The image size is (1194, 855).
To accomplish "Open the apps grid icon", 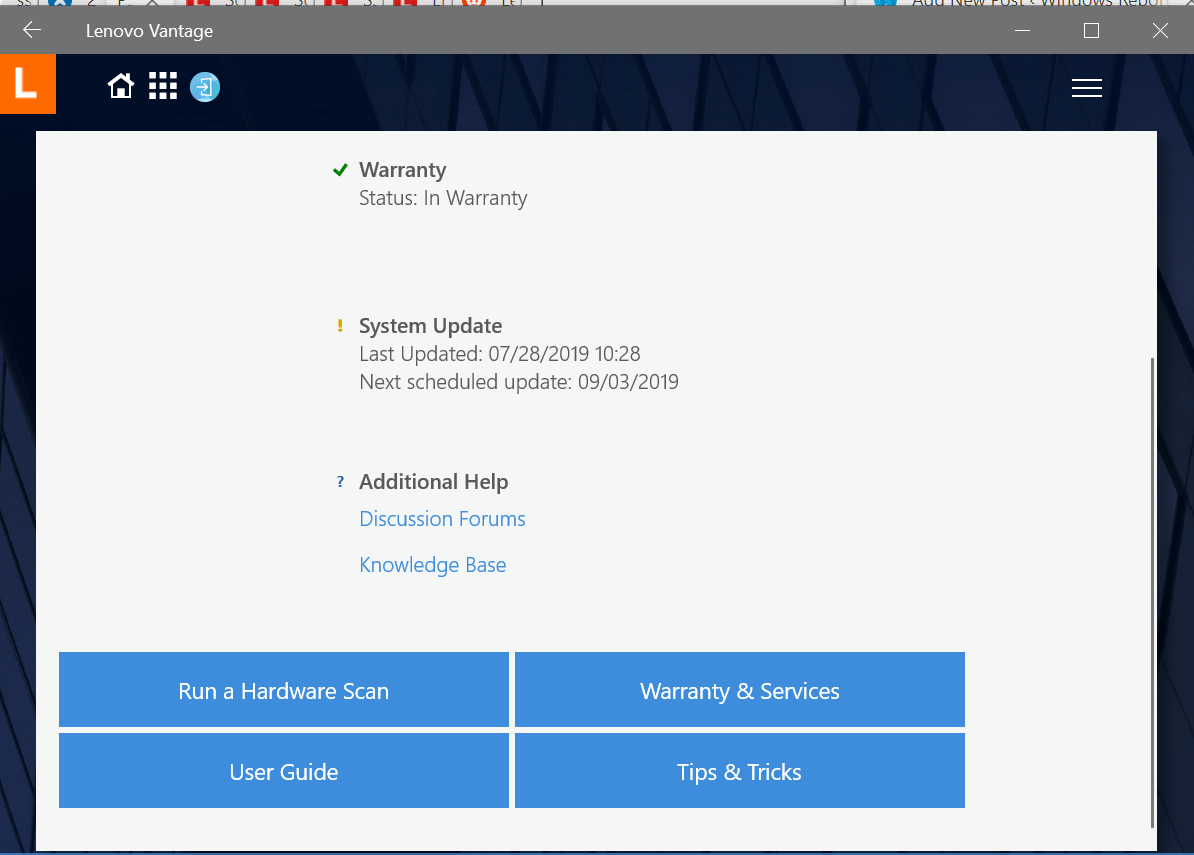I will [x=162, y=86].
